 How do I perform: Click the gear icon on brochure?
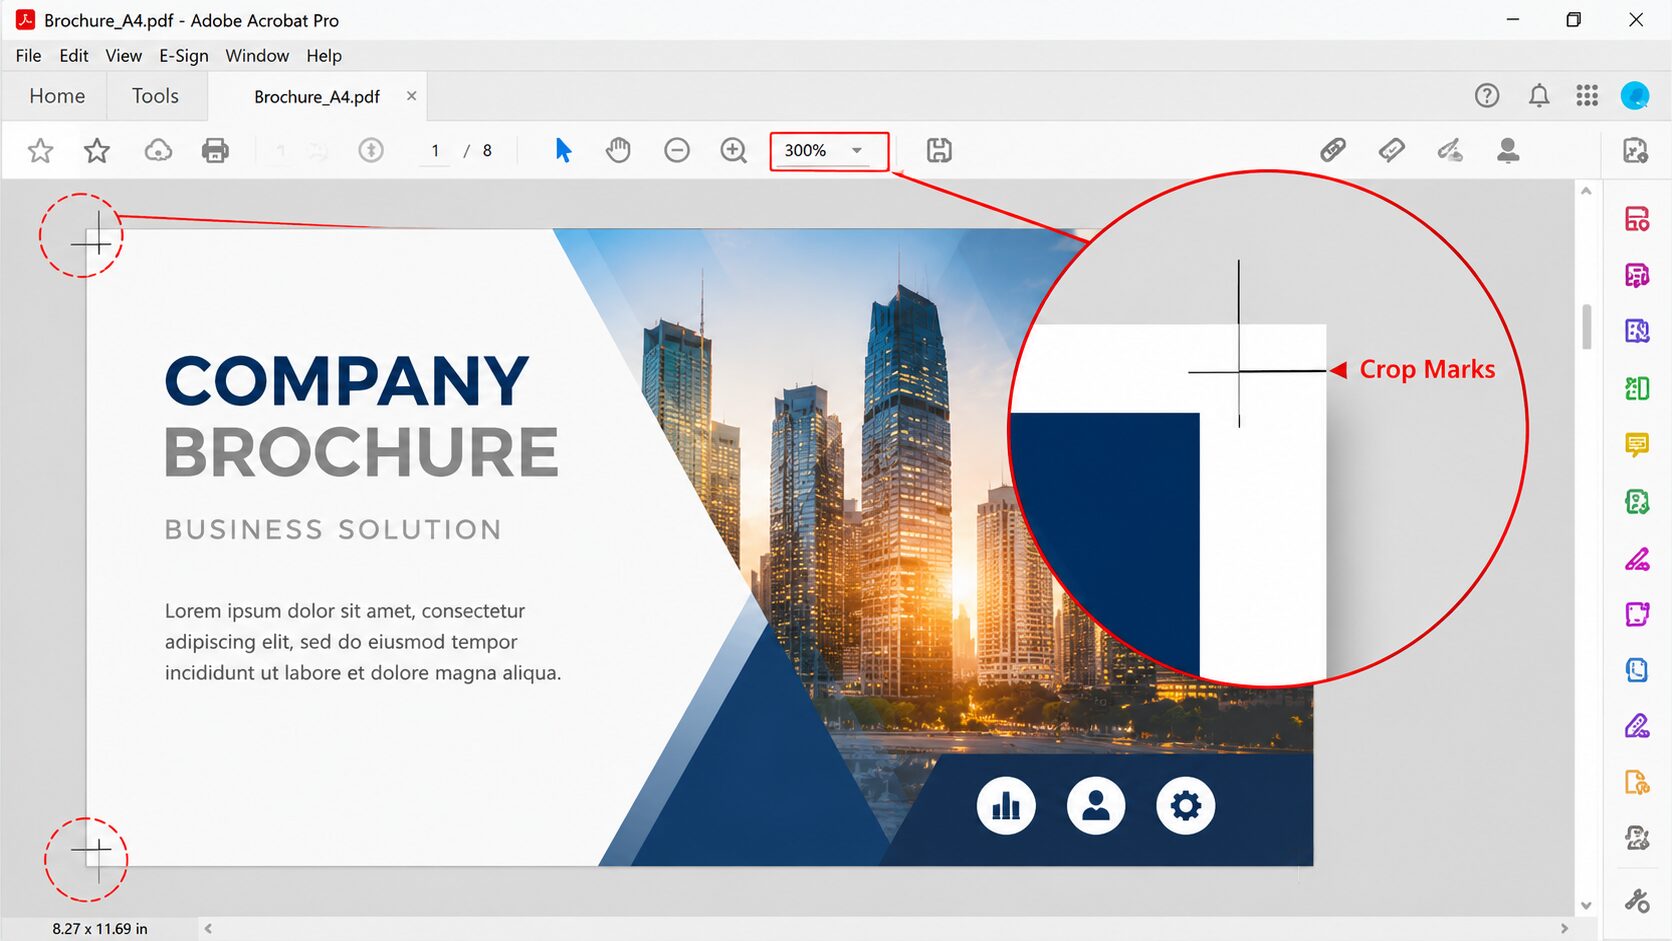point(1186,806)
